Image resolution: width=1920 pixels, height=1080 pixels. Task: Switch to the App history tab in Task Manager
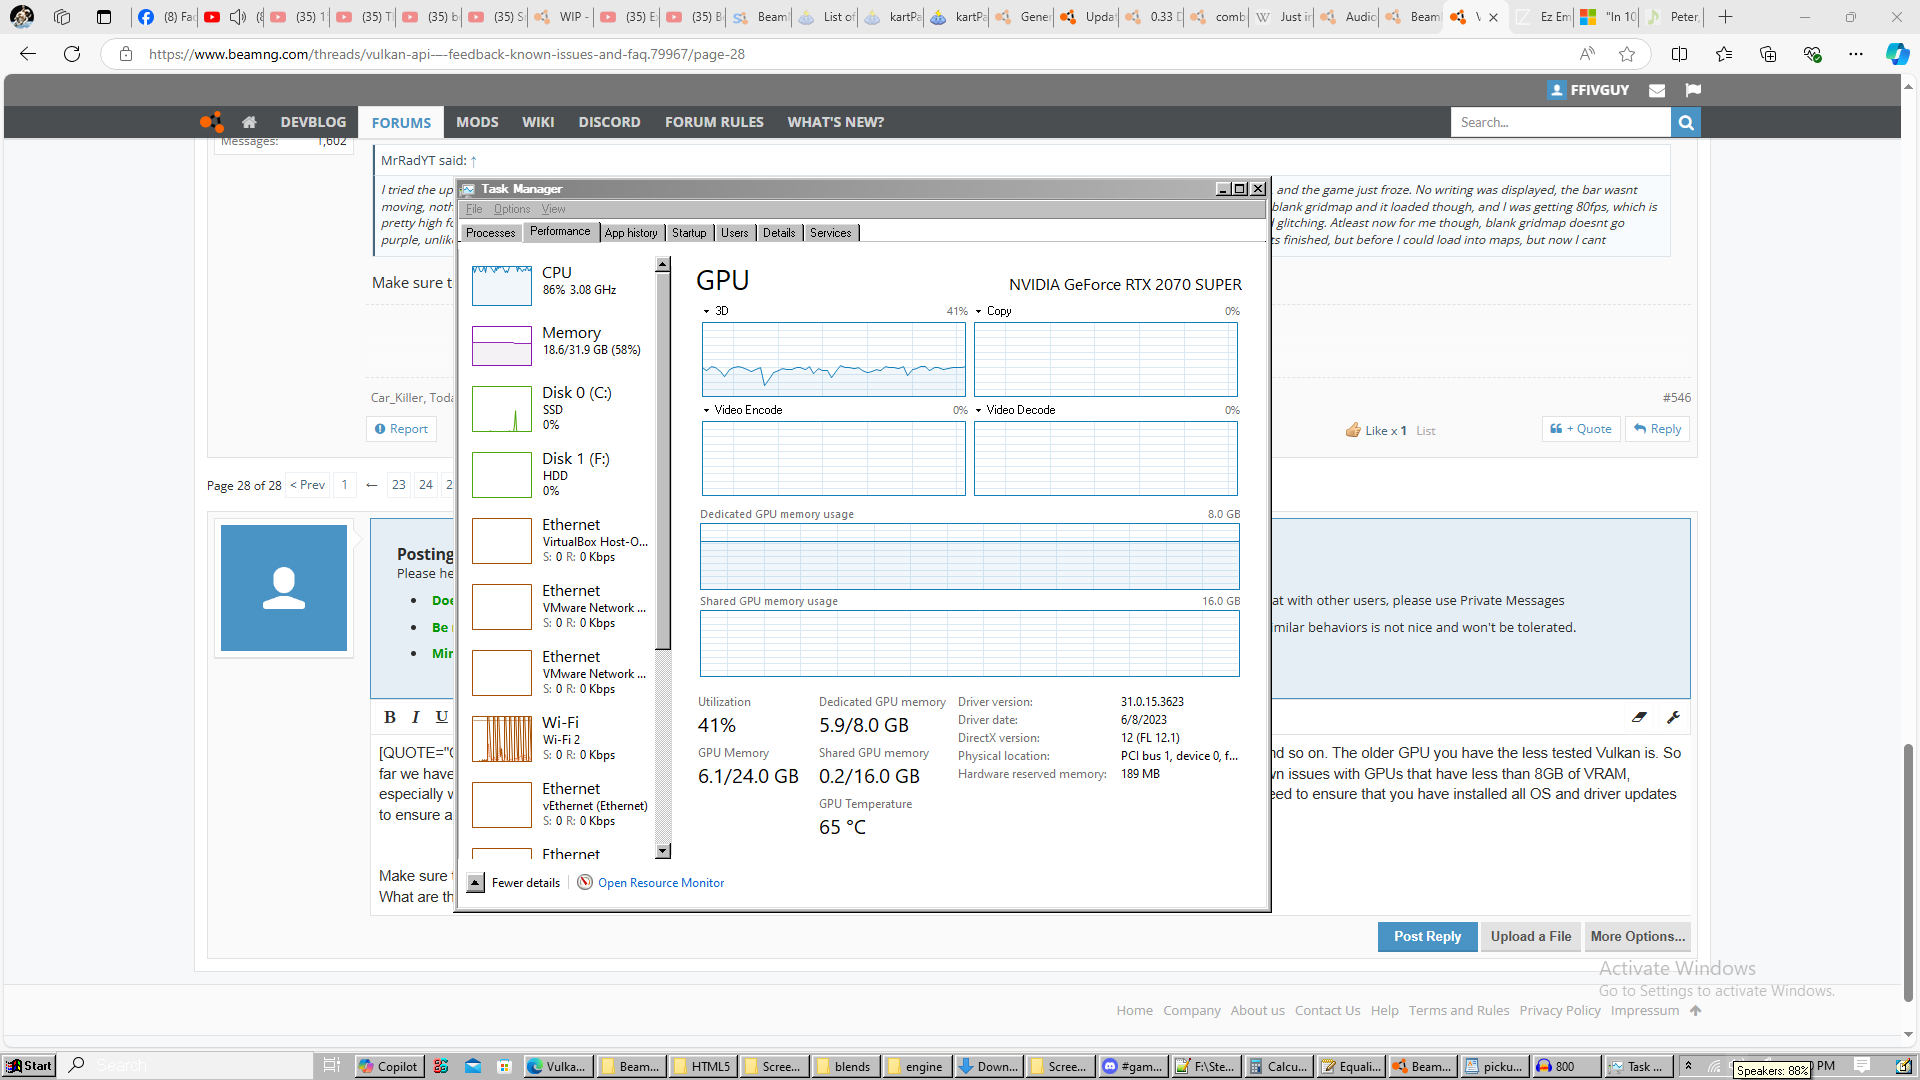point(631,233)
